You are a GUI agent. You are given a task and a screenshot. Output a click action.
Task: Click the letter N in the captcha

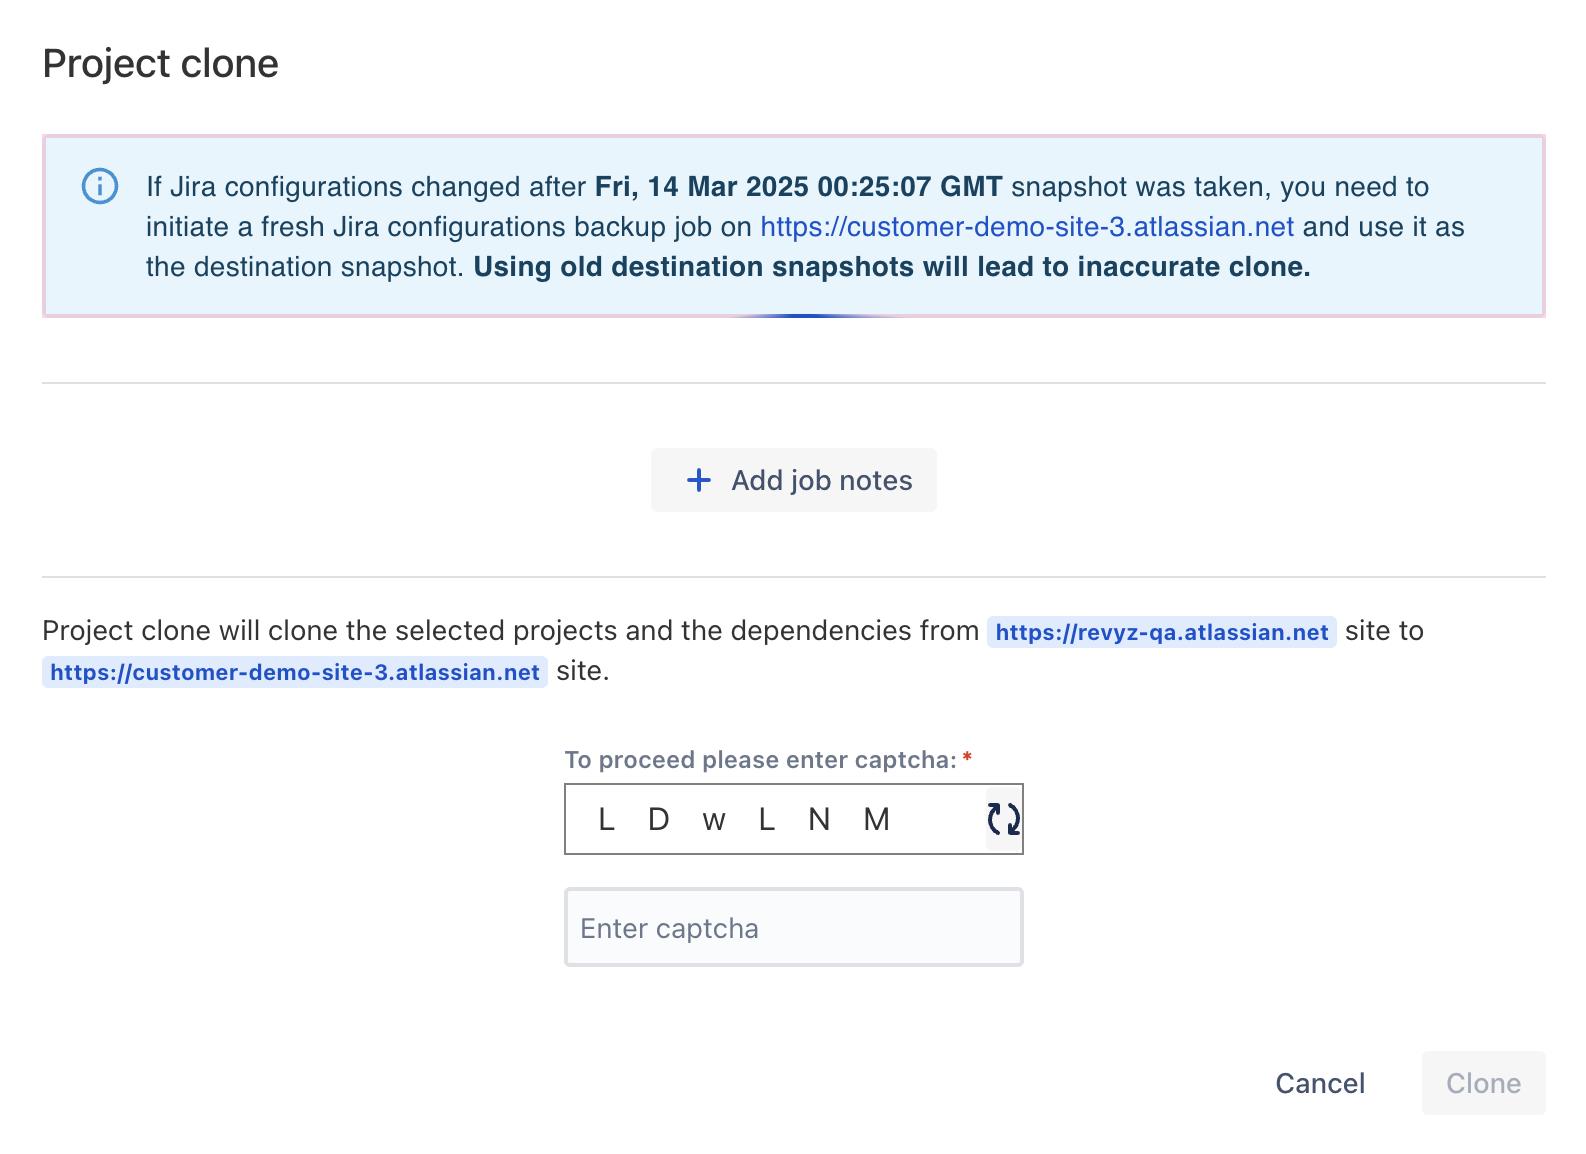coord(819,820)
